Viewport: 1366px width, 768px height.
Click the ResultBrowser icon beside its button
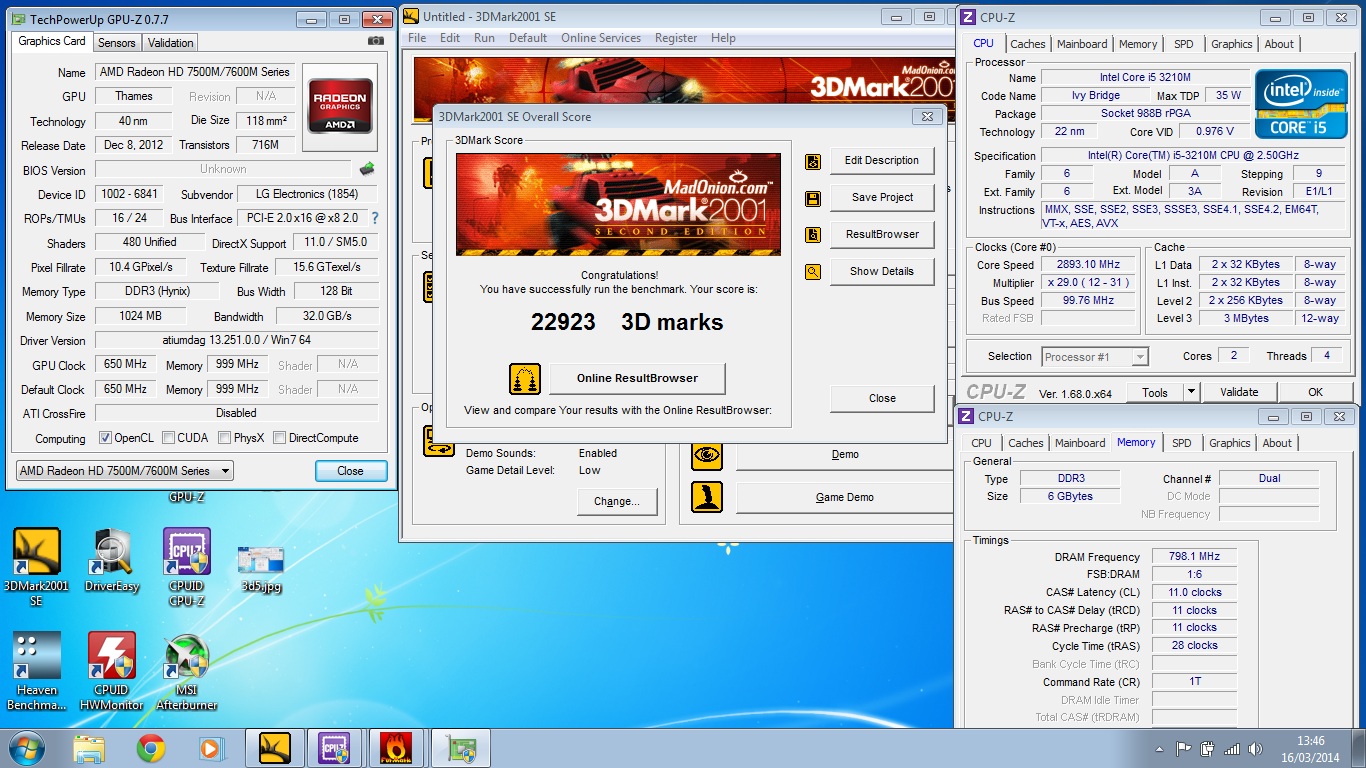tap(813, 235)
